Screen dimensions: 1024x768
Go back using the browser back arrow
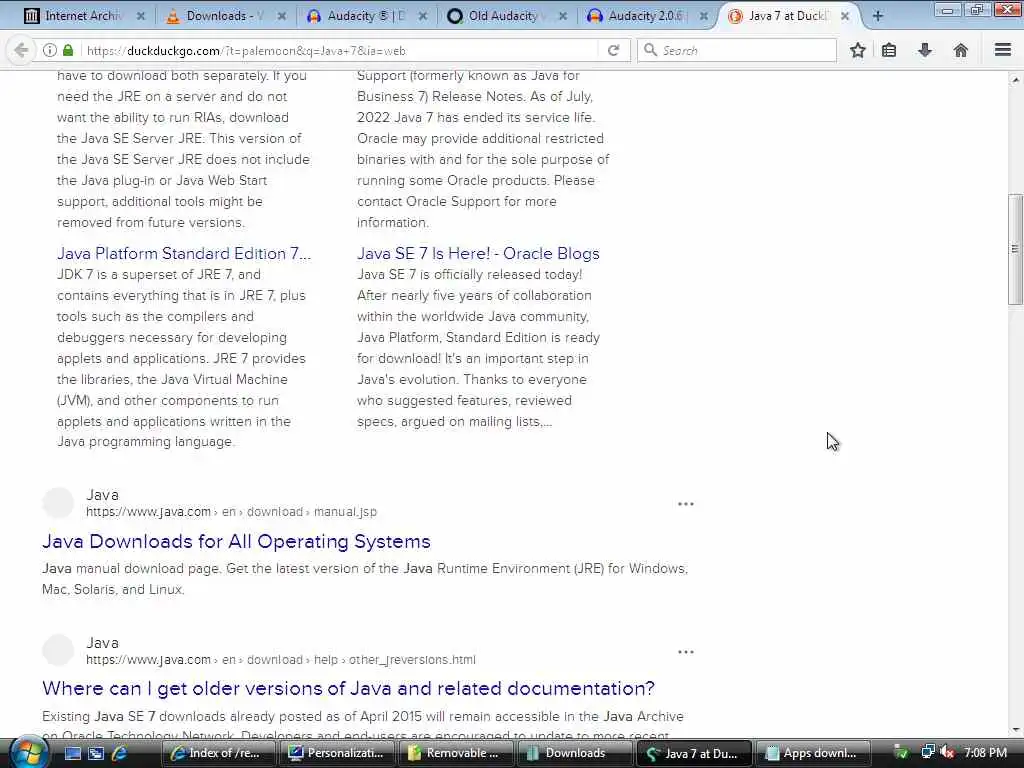point(21,50)
